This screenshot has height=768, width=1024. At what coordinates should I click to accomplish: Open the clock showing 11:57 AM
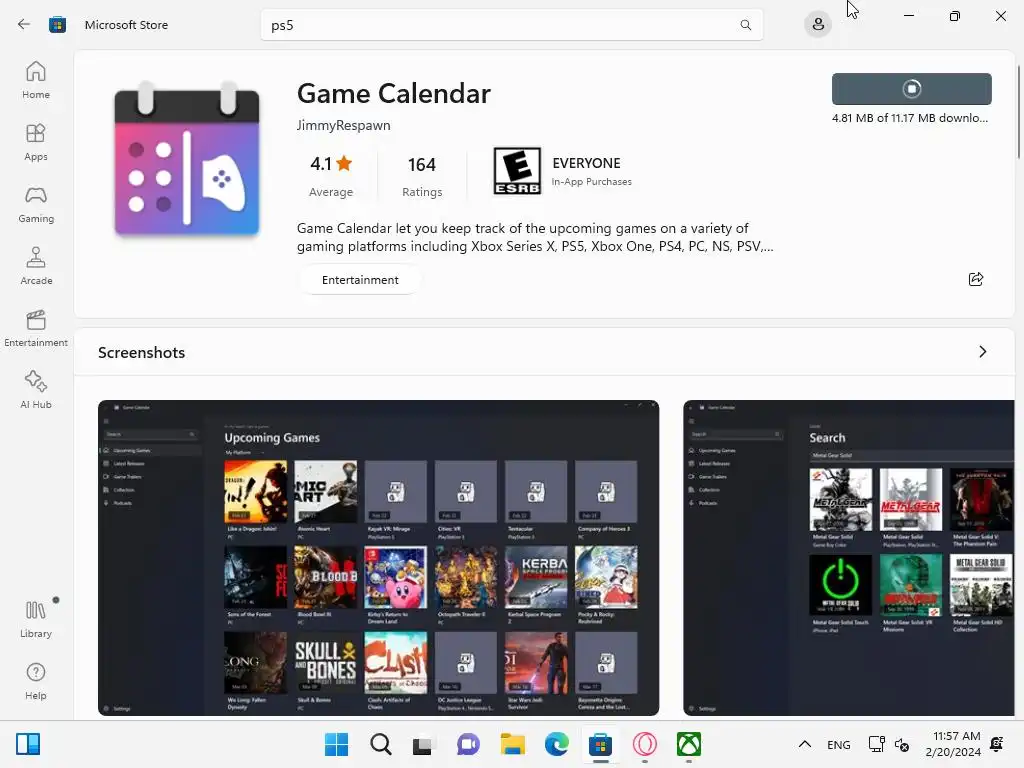click(953, 744)
